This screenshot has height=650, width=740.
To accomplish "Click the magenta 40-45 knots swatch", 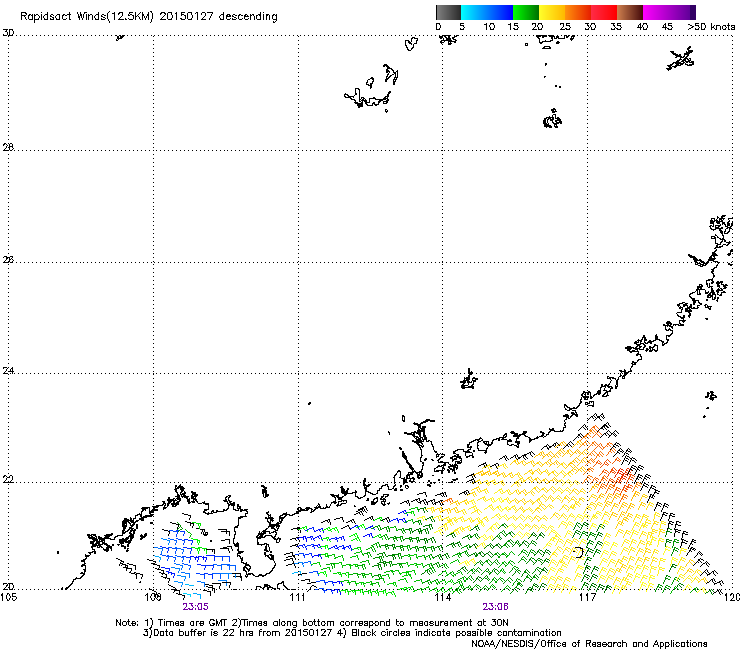I will point(656,12).
